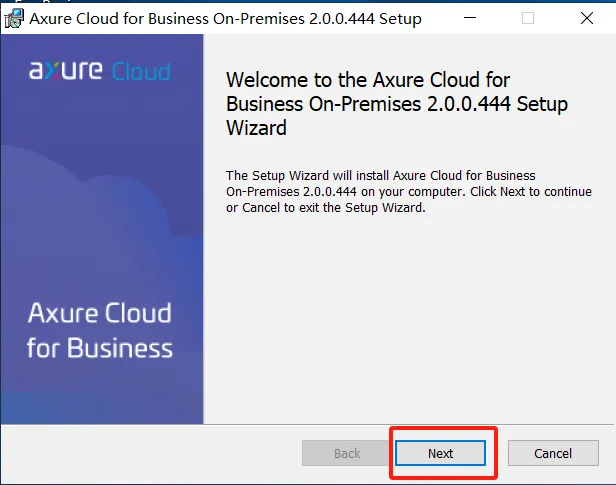This screenshot has width=616, height=485.
Task: Click the 'The Setup Wizard will install' paragraph
Action: coord(409,191)
